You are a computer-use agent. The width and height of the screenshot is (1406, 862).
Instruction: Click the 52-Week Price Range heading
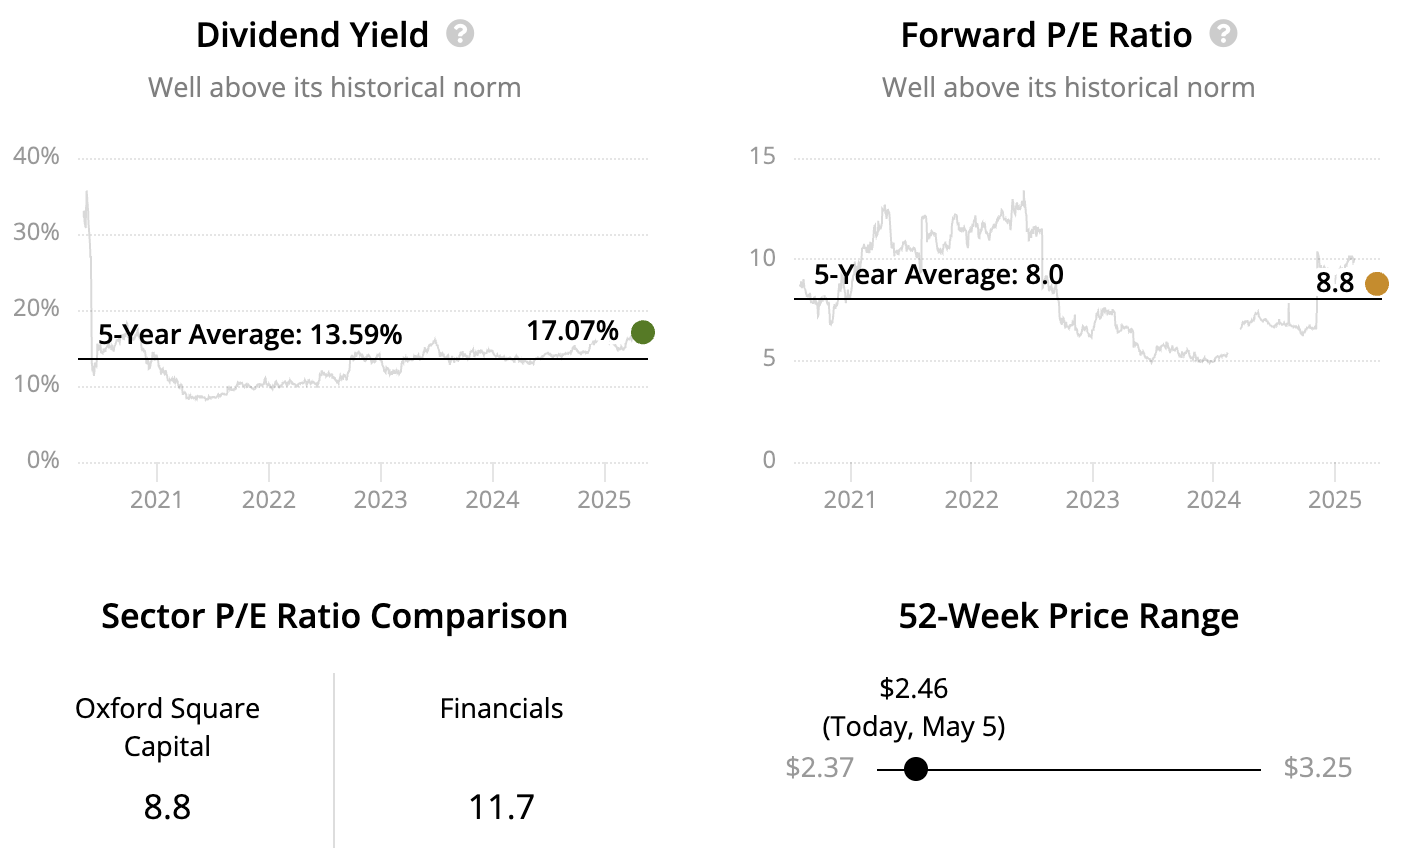(x=1068, y=616)
